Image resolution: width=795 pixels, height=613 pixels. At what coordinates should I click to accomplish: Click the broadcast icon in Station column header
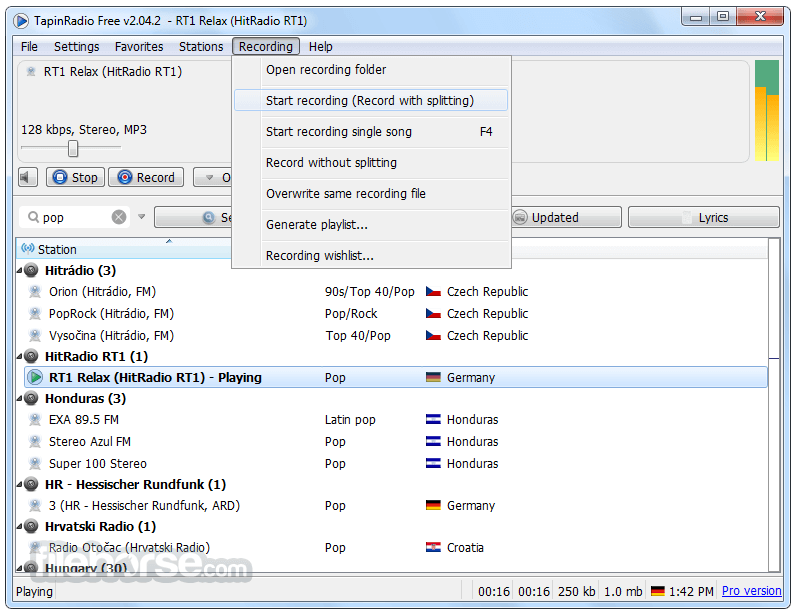tap(28, 249)
